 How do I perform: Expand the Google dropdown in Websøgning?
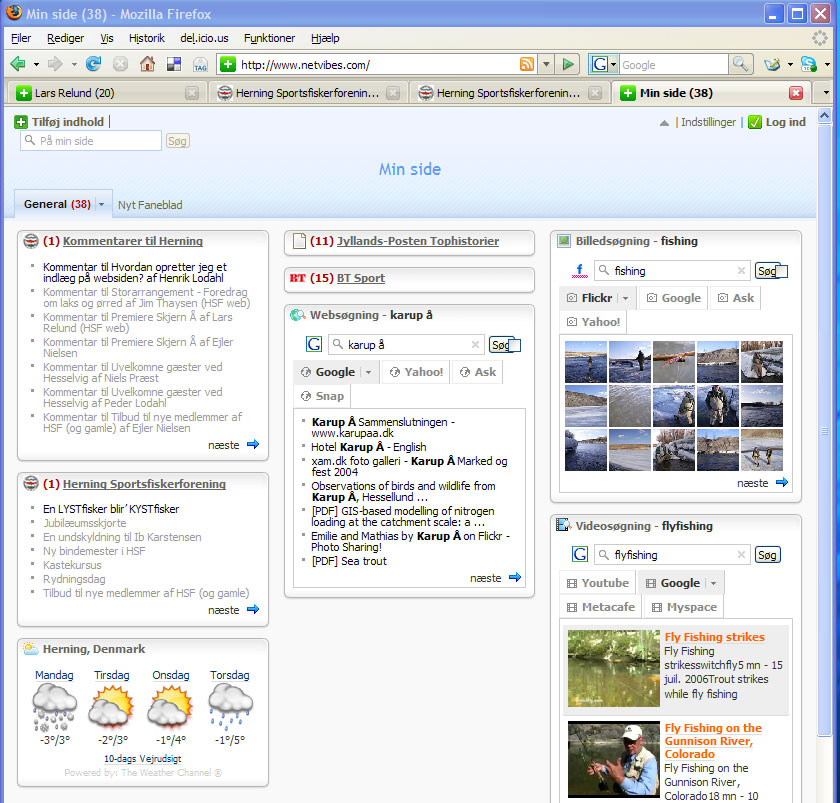click(x=368, y=372)
